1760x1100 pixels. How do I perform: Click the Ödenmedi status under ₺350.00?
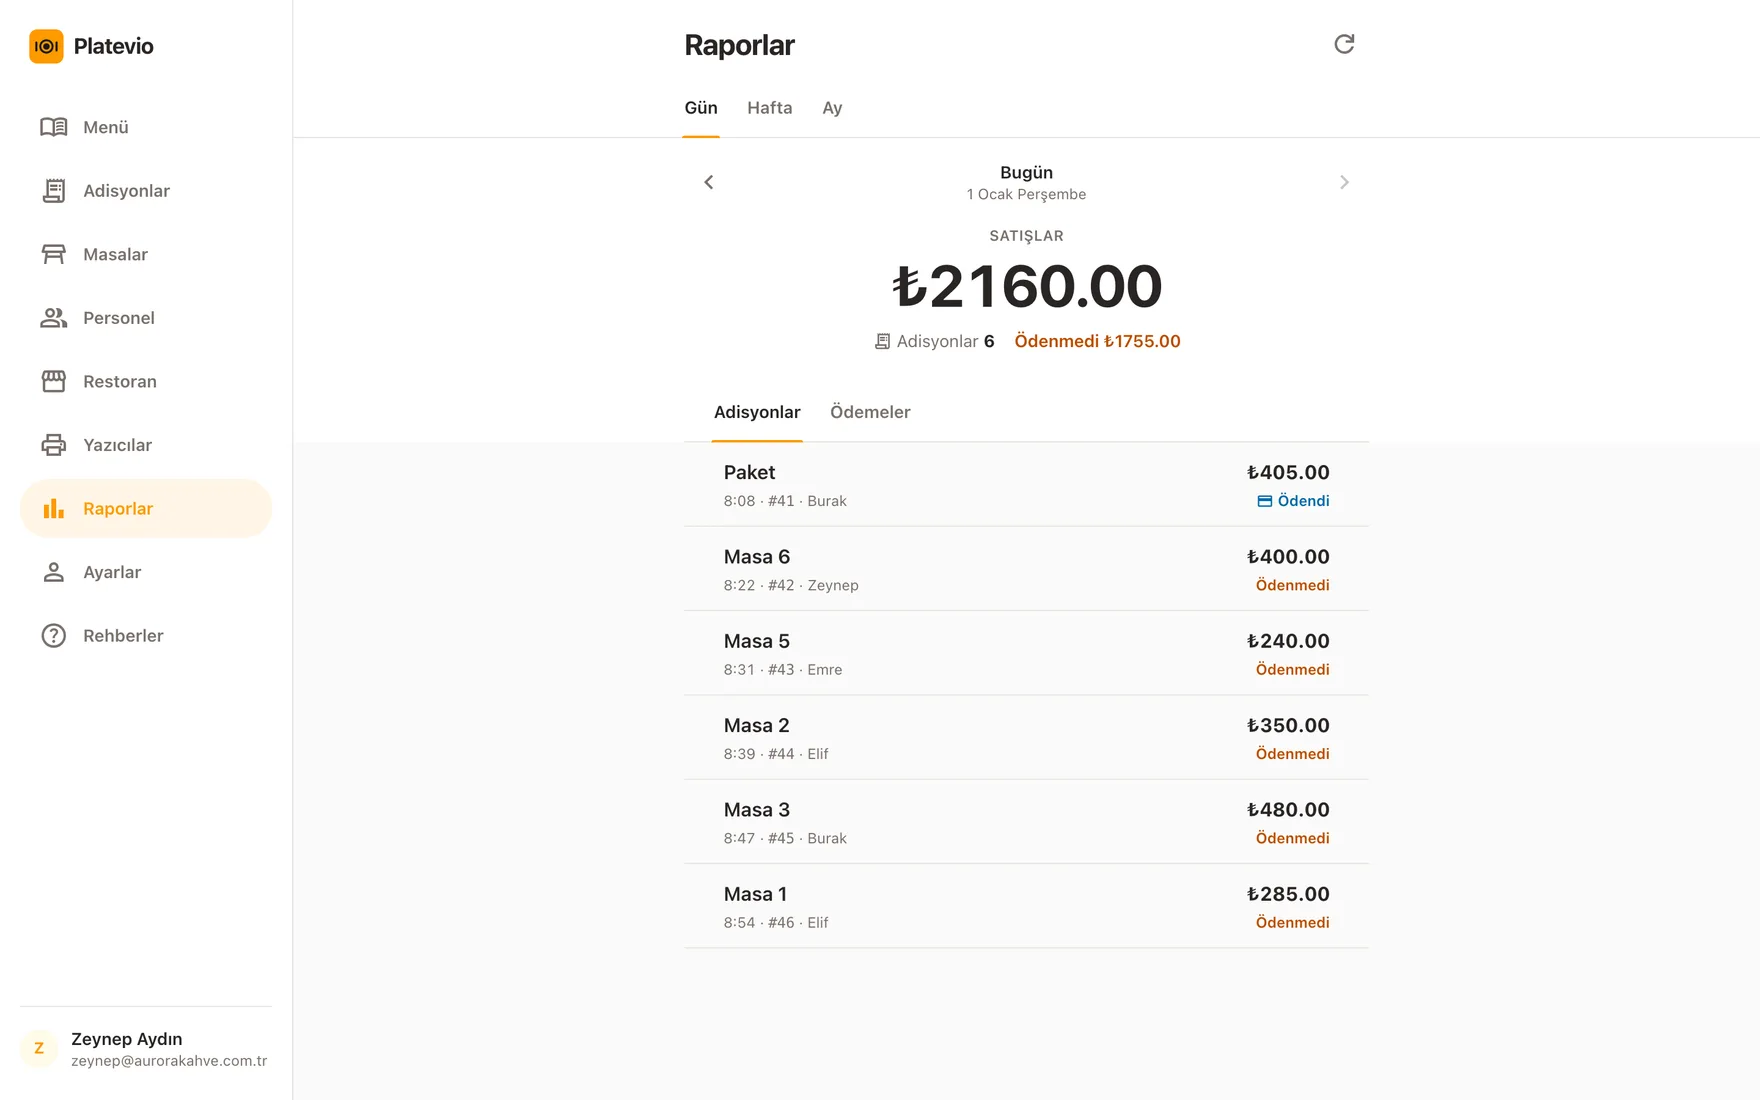(x=1292, y=754)
